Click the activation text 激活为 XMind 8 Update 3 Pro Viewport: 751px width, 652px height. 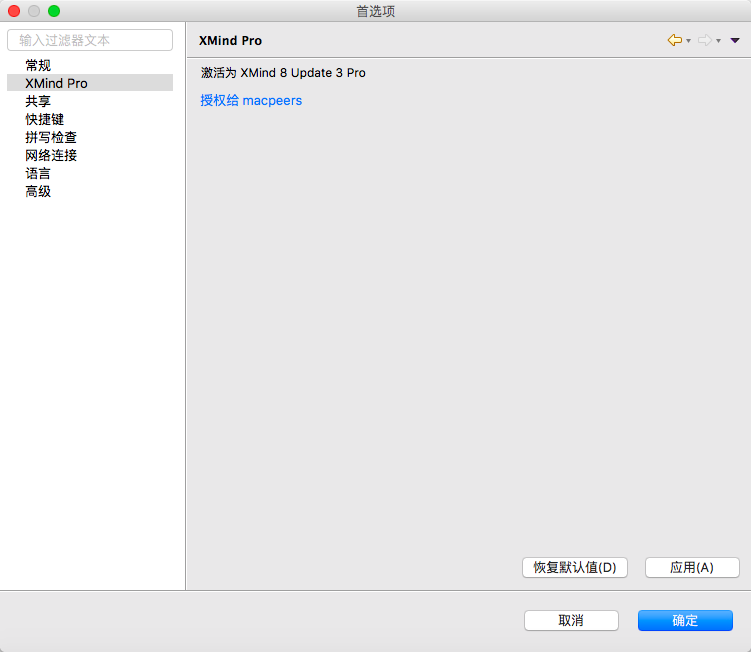283,73
